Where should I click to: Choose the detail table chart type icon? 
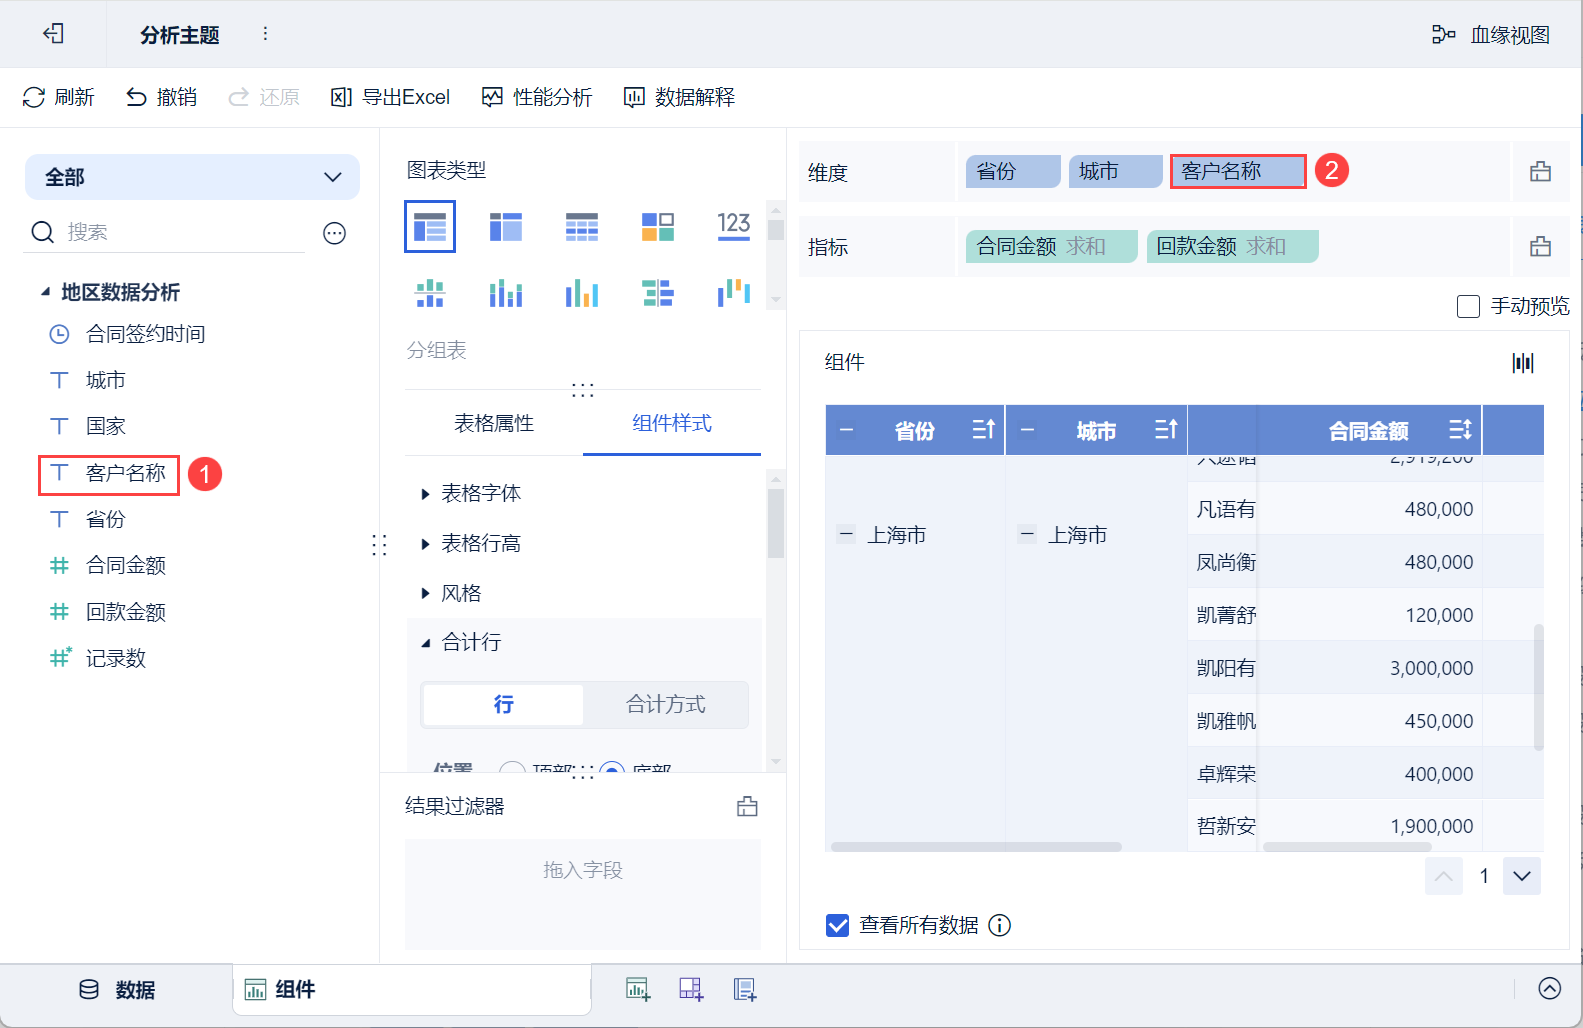pos(582,227)
